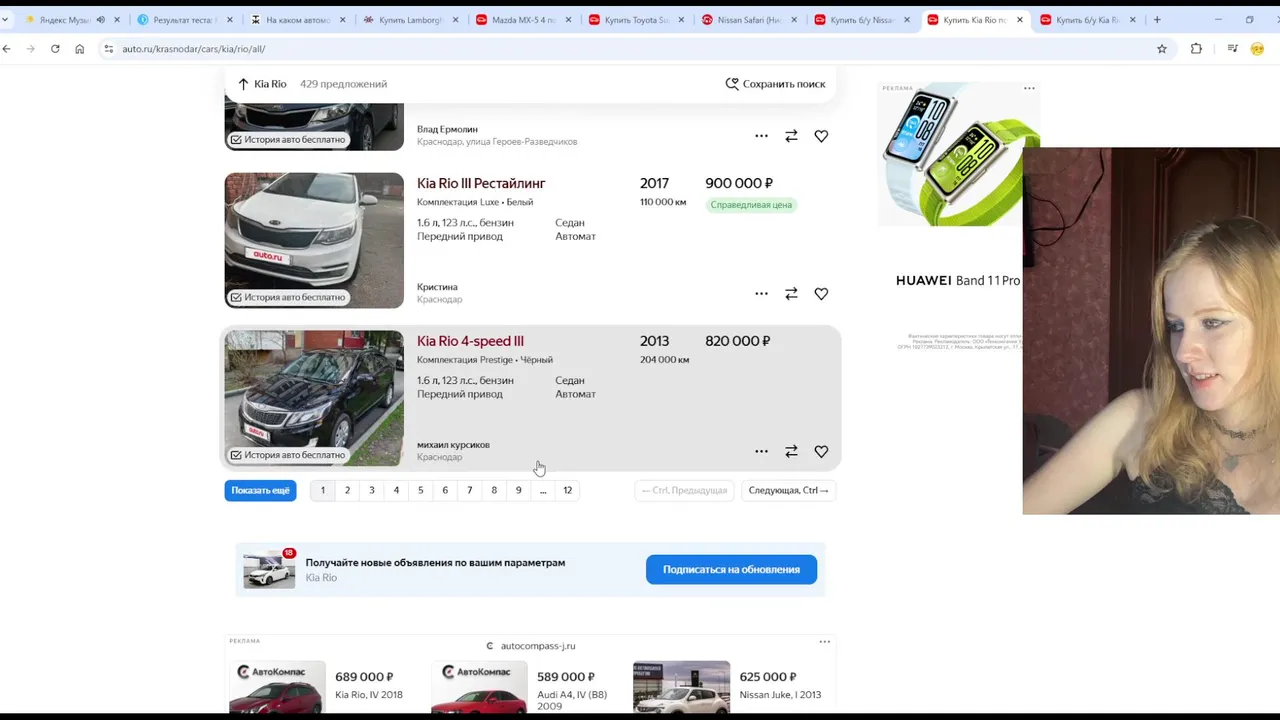
Task: Close the Mazda MX-5 tab
Action: [x=568, y=20]
